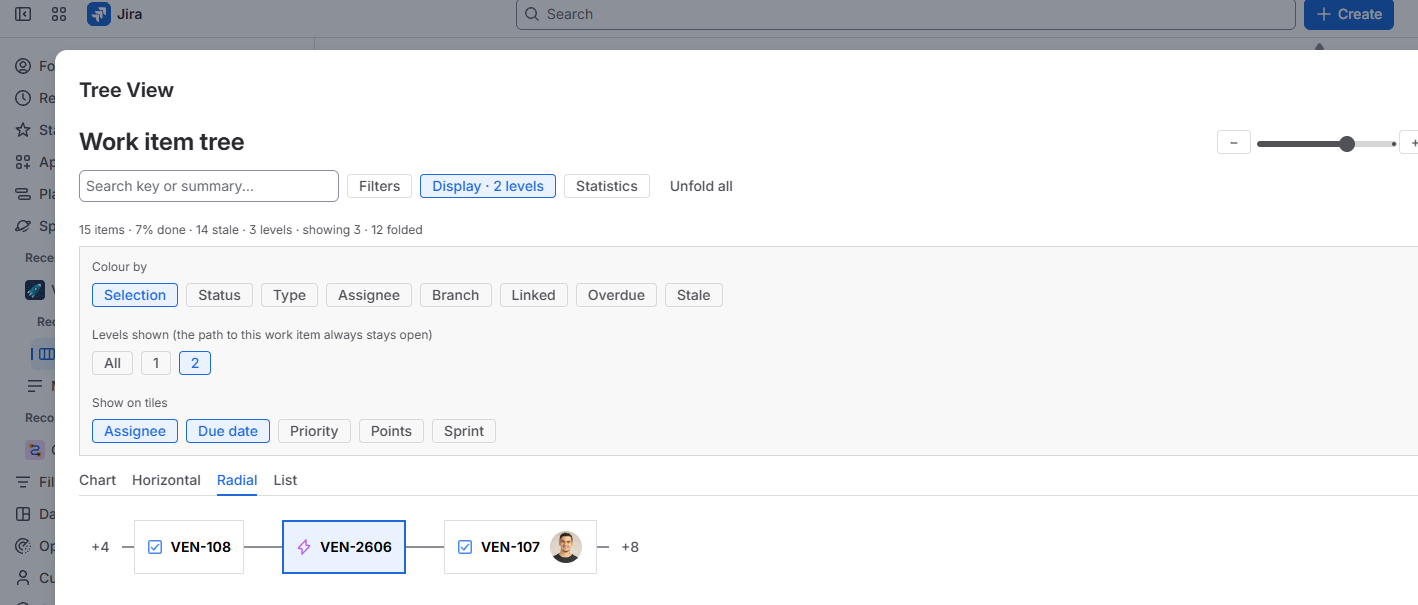Click the zoom out minus button

tap(1234, 143)
